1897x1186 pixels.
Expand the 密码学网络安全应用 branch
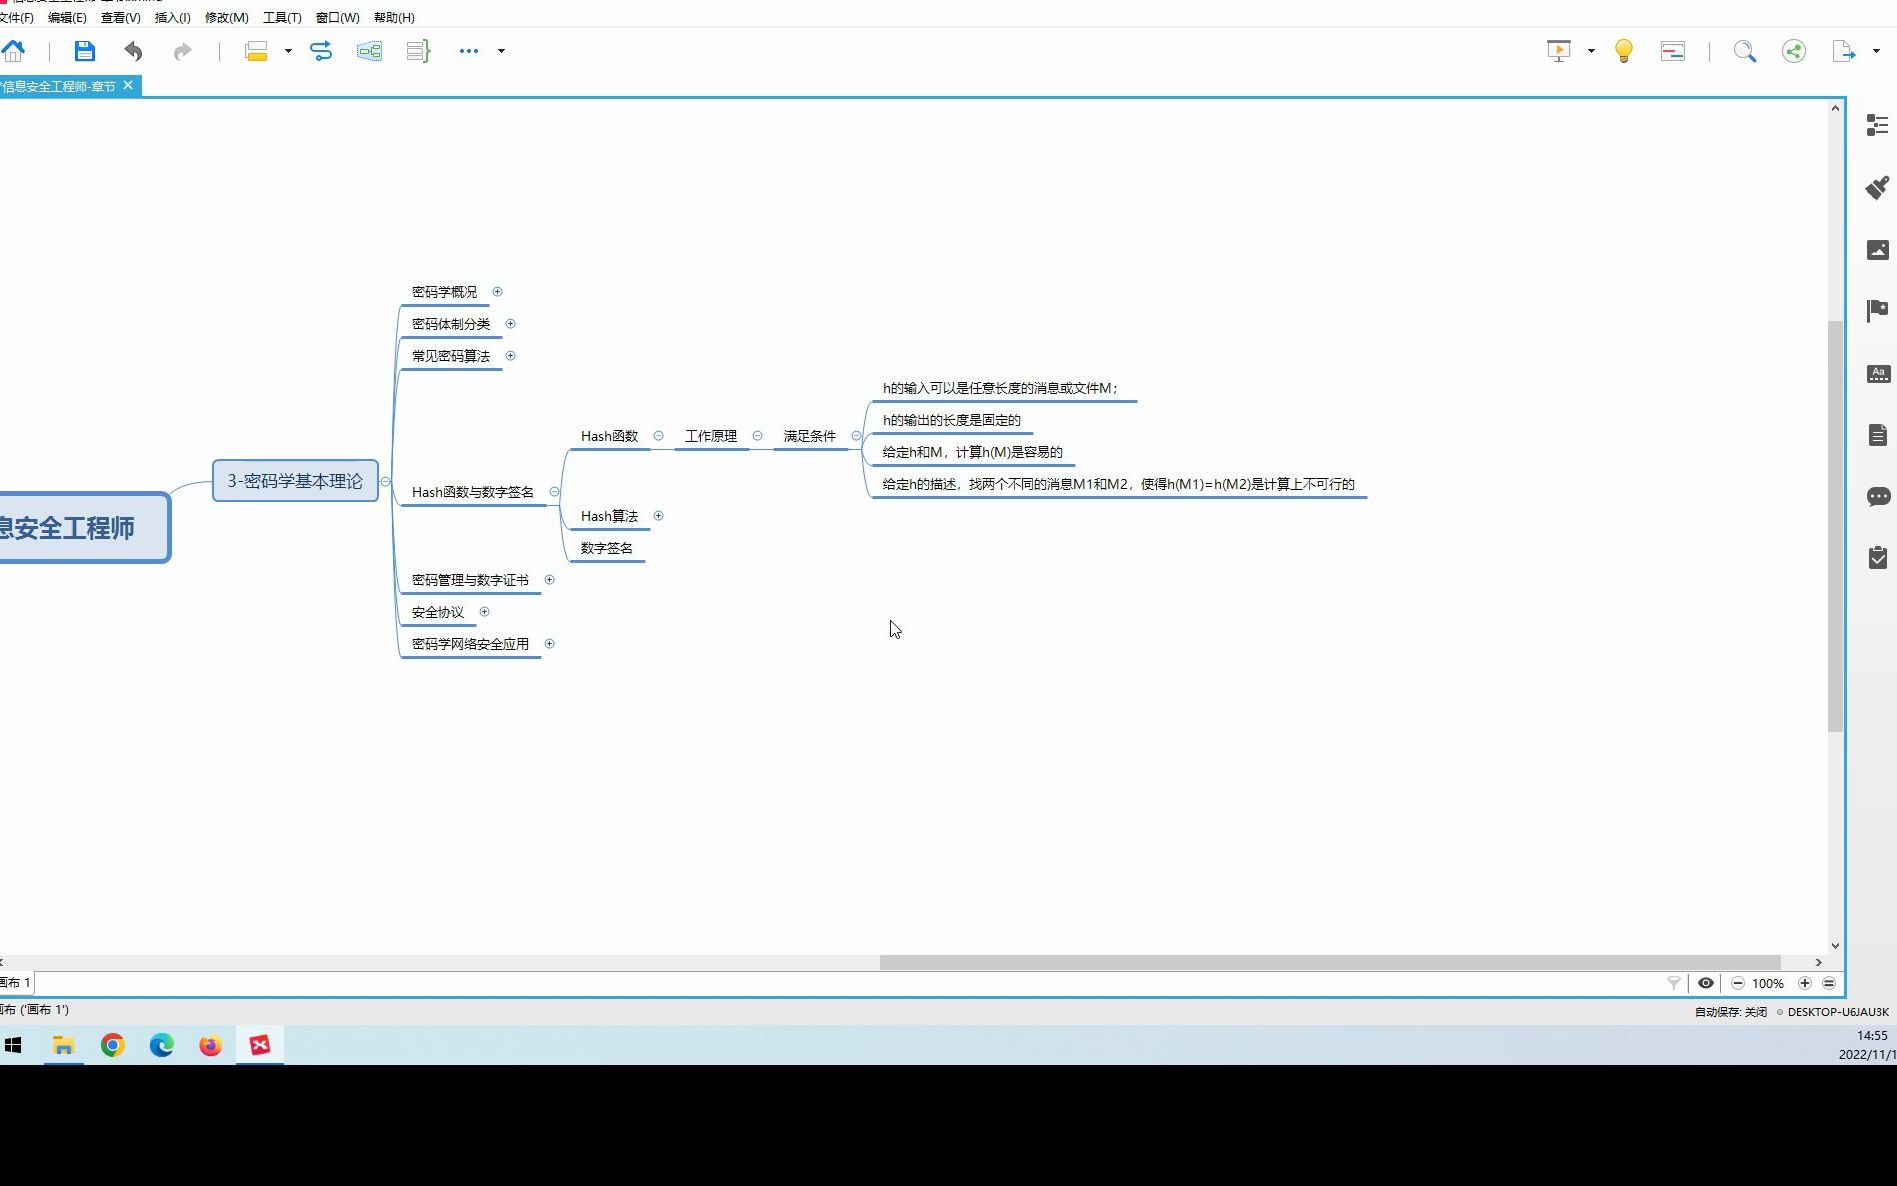click(x=549, y=644)
